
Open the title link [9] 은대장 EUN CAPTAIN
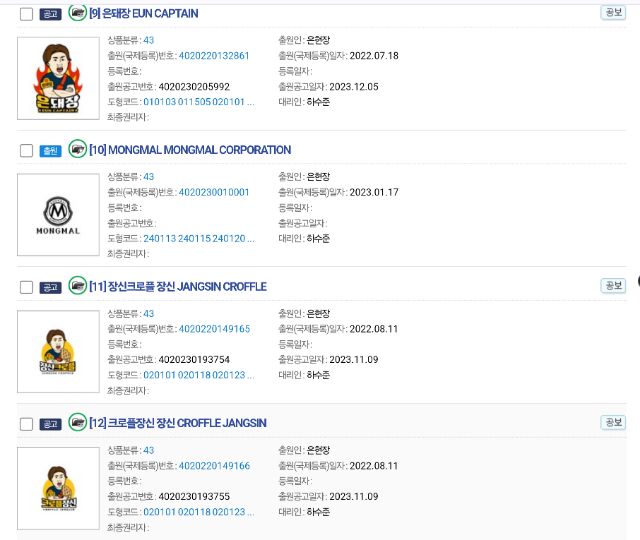pos(144,14)
